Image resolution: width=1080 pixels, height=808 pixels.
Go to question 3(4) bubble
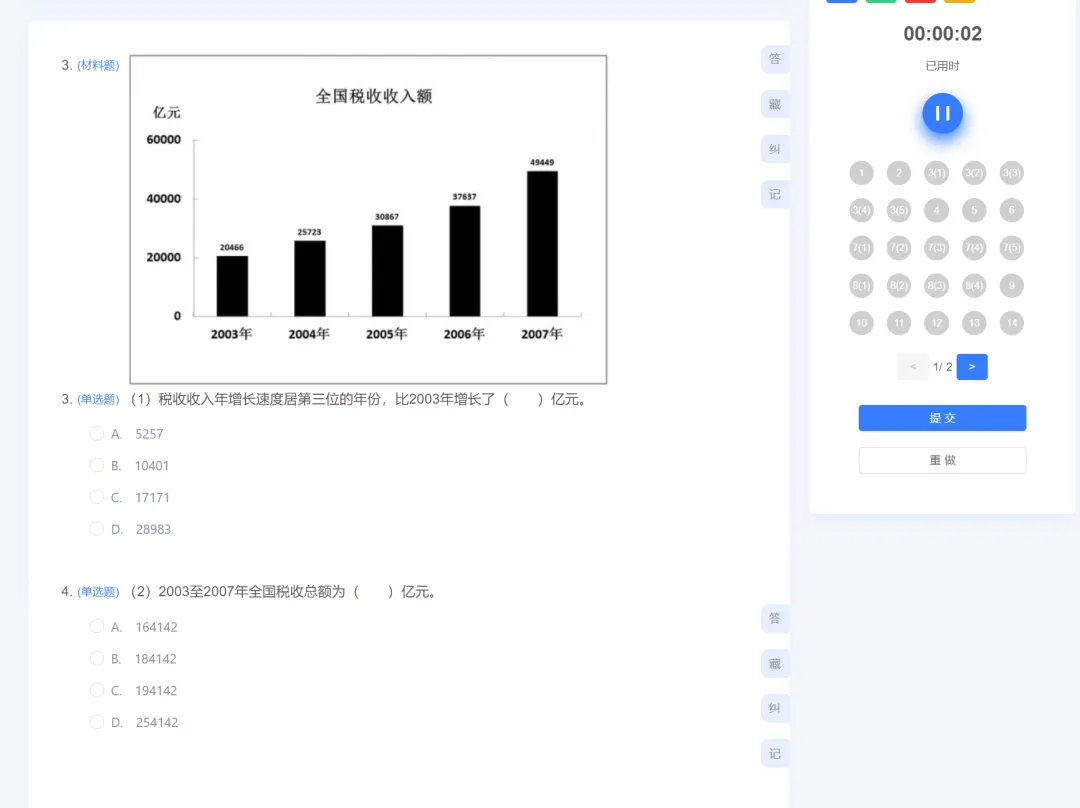pyautogui.click(x=861, y=210)
